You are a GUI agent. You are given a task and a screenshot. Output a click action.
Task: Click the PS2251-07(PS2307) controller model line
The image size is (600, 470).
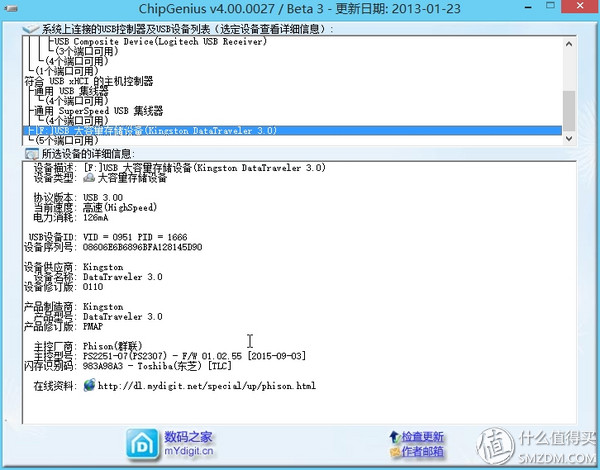point(194,356)
